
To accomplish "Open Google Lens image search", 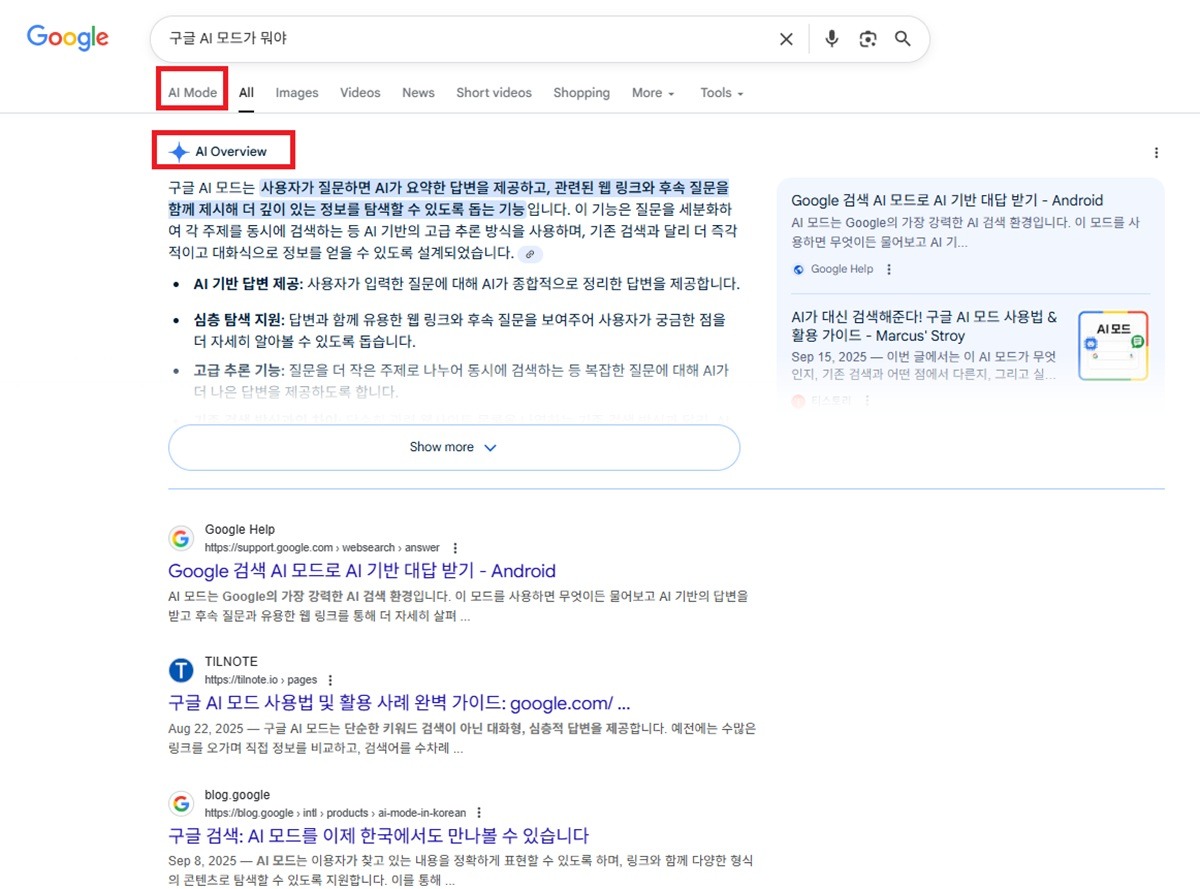I will pyautogui.click(x=867, y=38).
